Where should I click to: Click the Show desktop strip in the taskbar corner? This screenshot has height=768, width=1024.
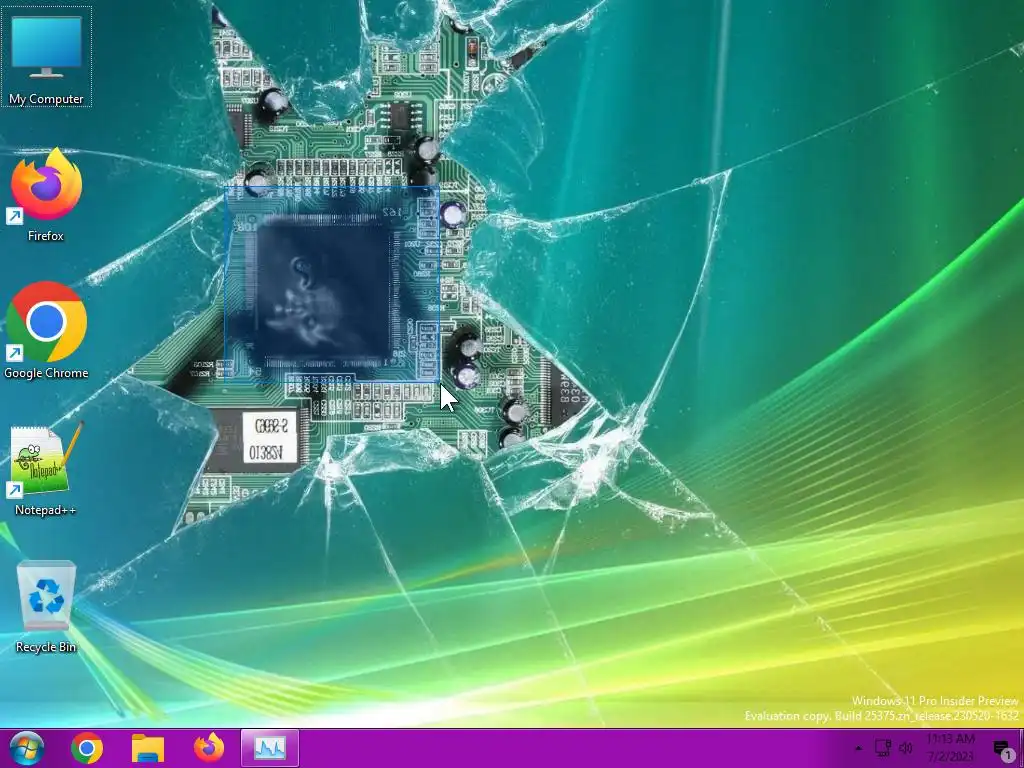click(1021, 748)
